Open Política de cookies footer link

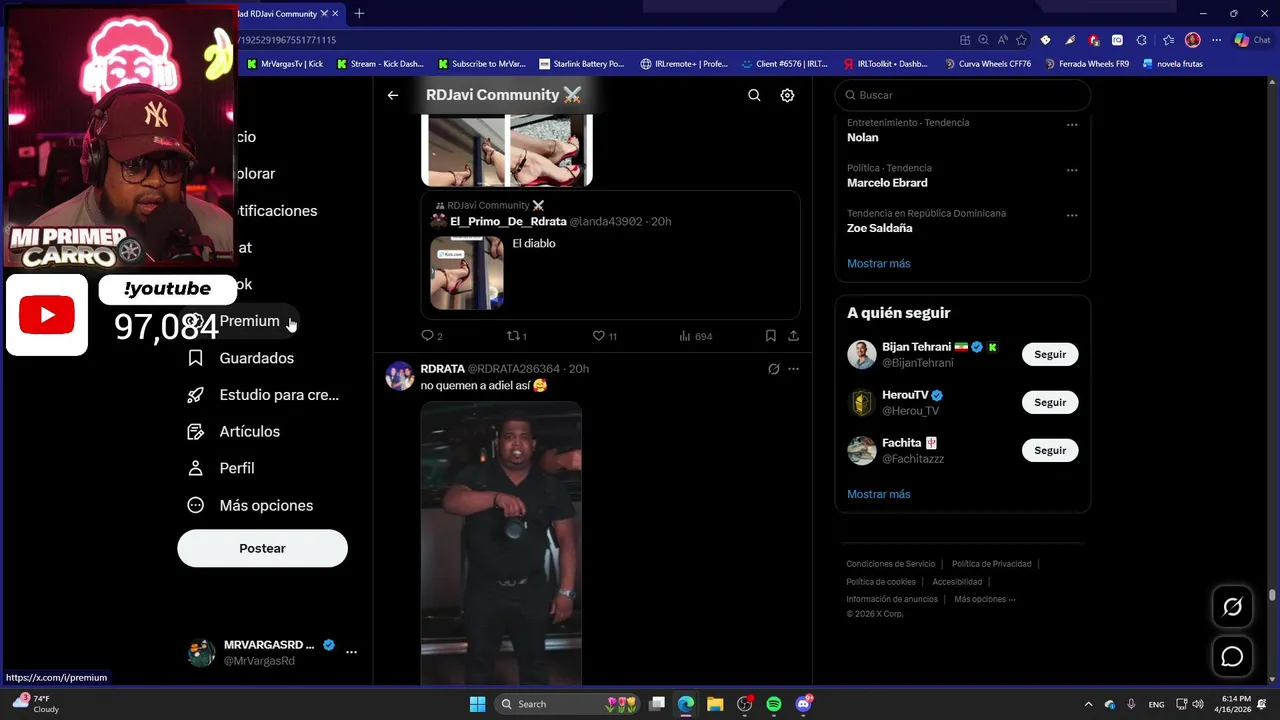[x=881, y=582]
